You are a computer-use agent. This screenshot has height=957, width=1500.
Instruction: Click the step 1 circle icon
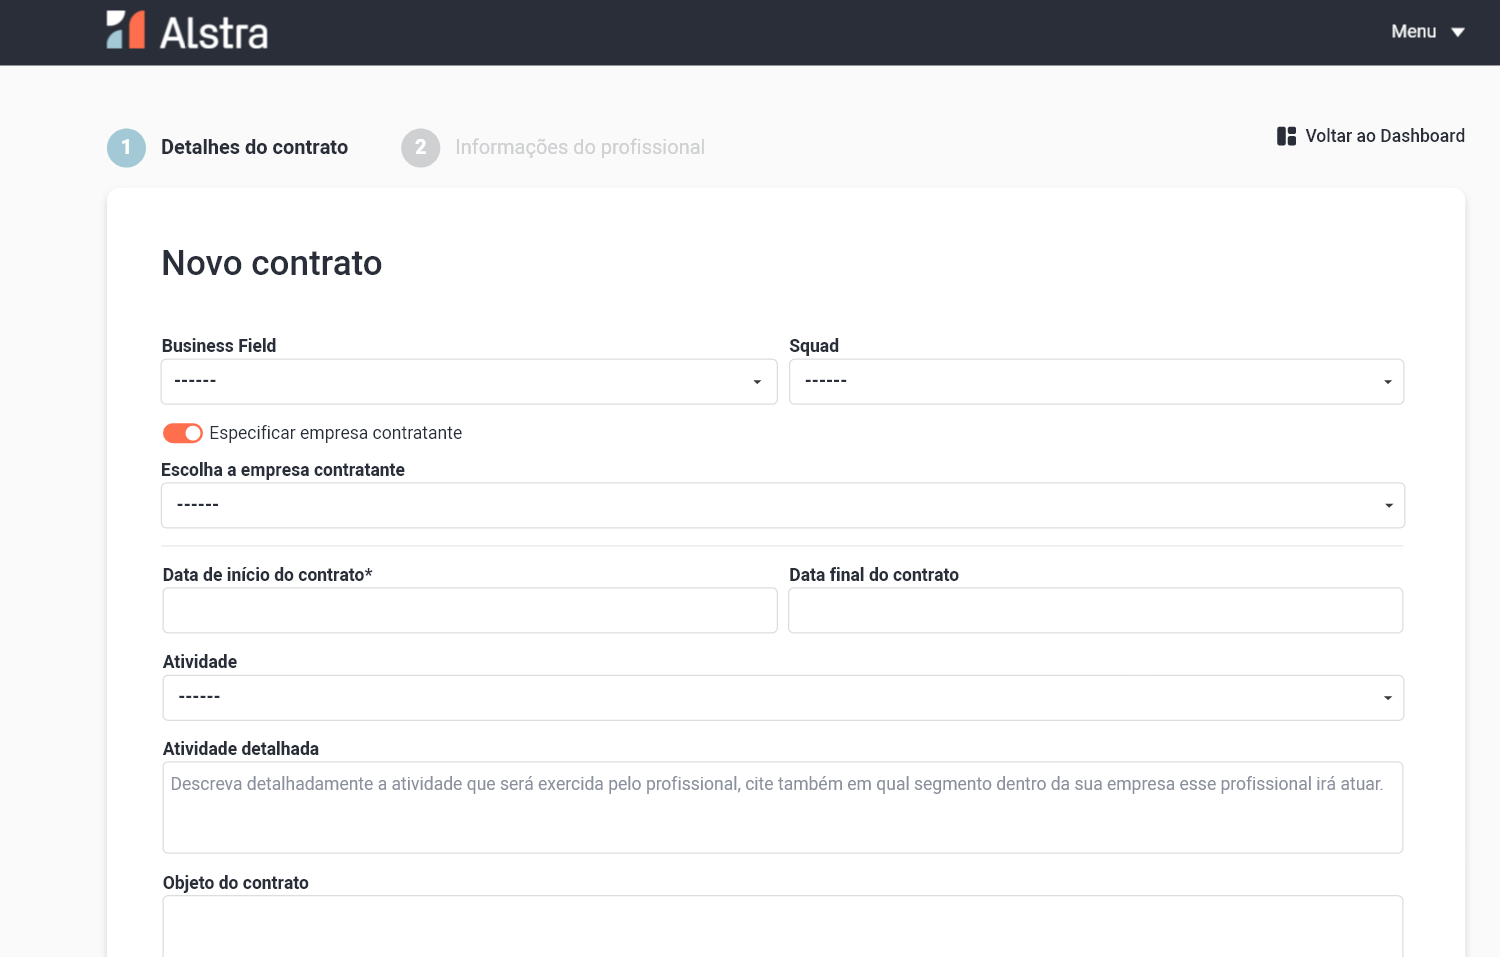click(x=126, y=148)
